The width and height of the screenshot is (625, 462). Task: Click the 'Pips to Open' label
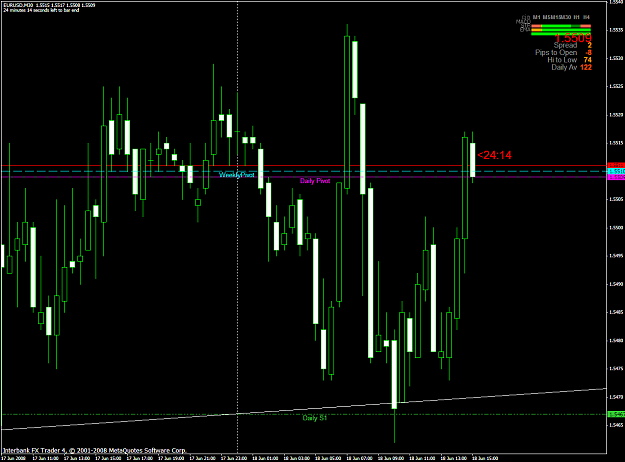(x=556, y=53)
